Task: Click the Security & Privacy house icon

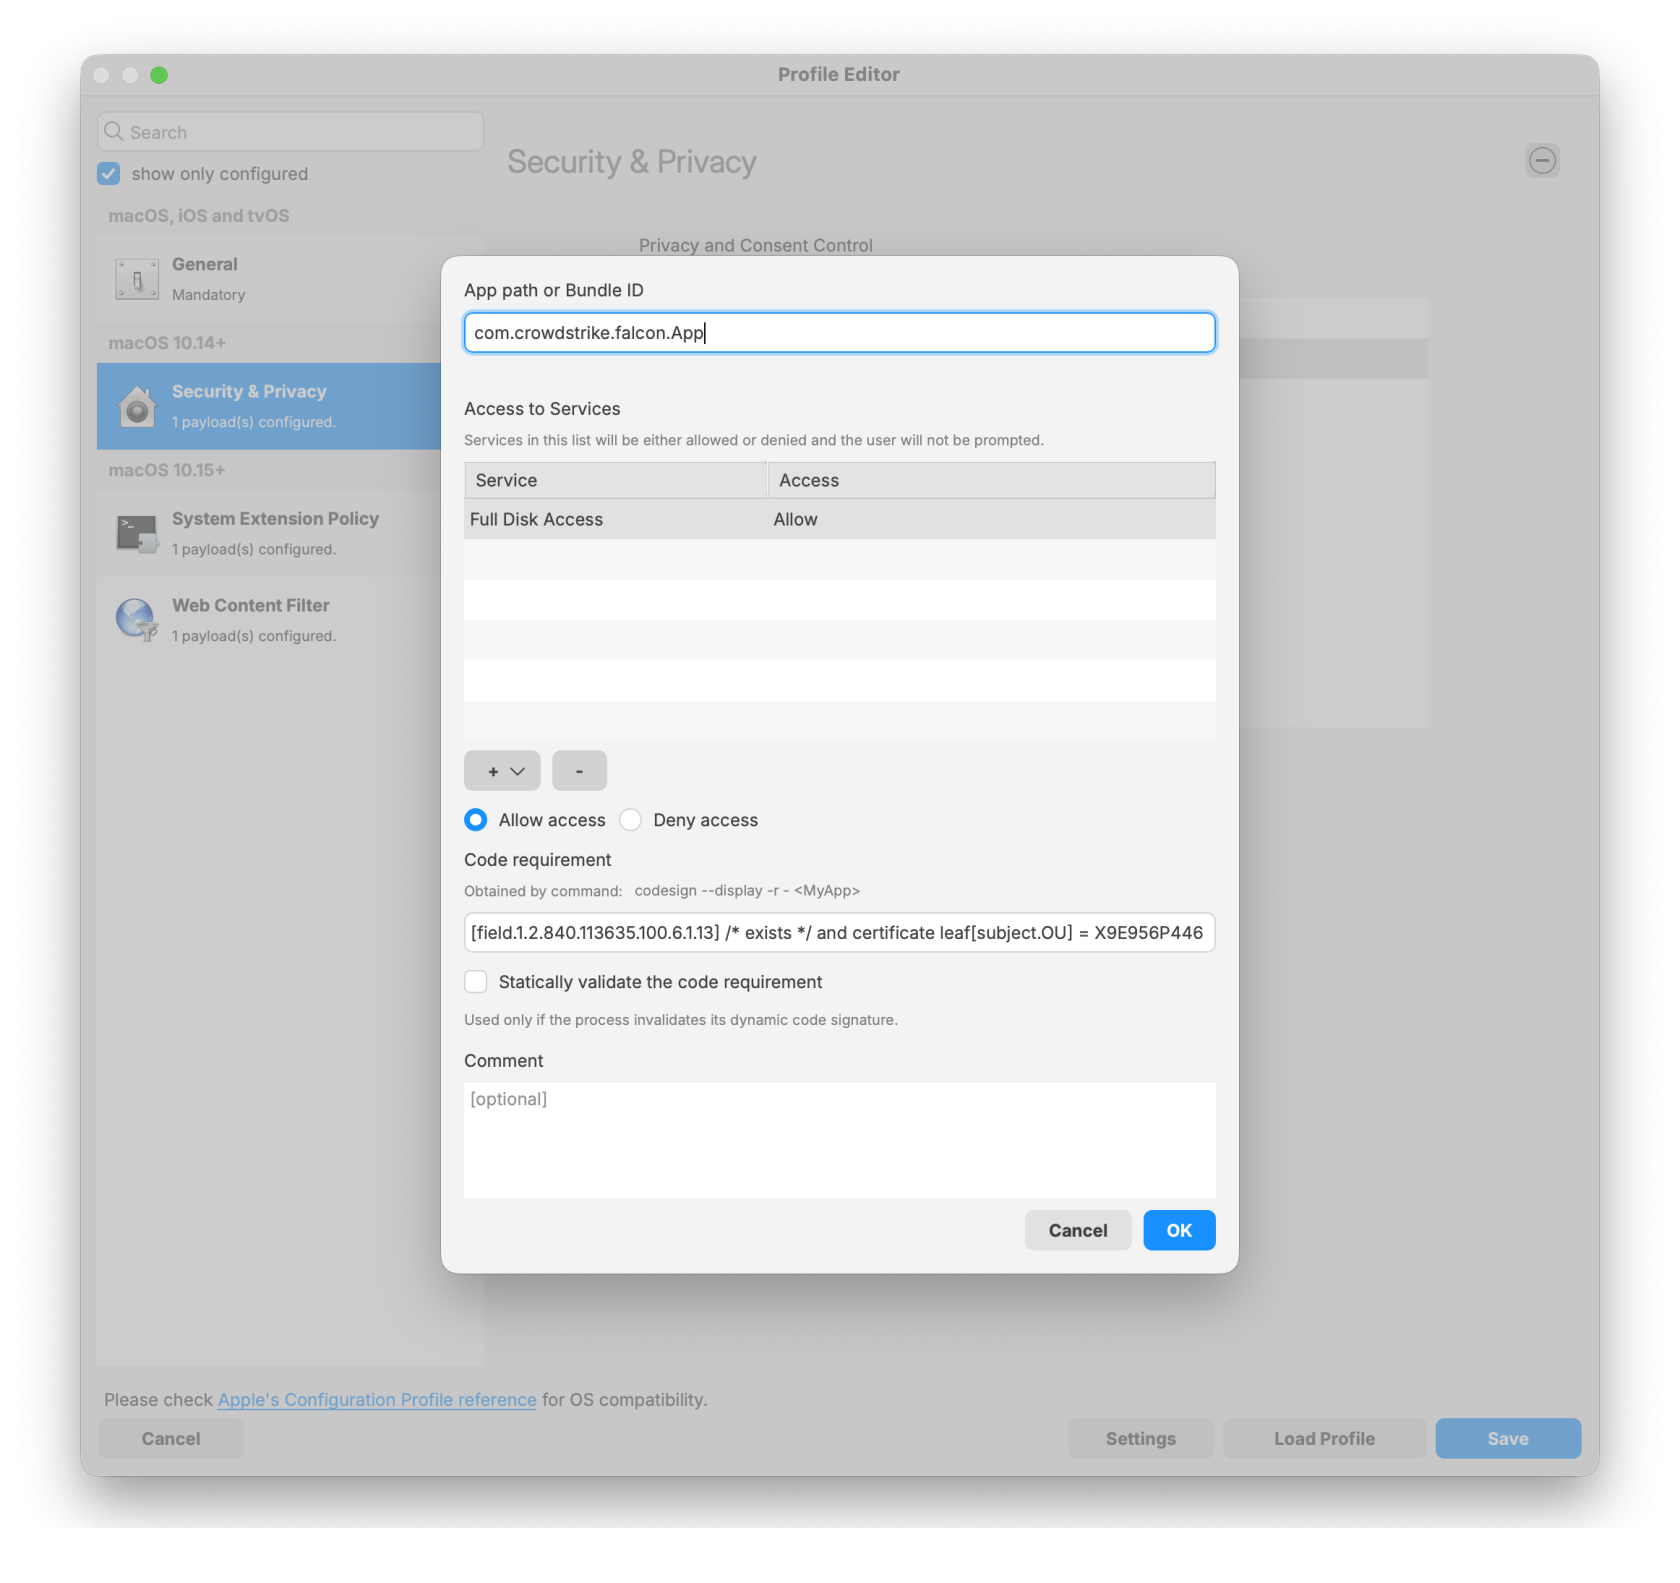Action: 137,406
